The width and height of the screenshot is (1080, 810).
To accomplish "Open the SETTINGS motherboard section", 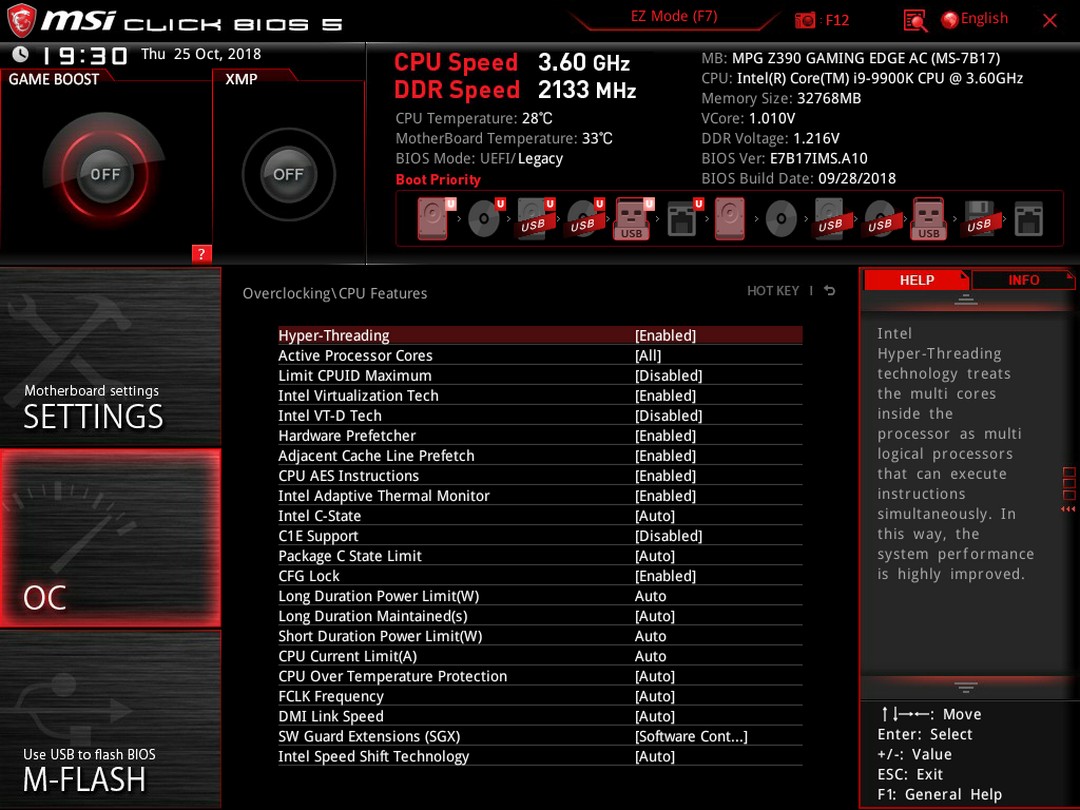I will (110, 357).
